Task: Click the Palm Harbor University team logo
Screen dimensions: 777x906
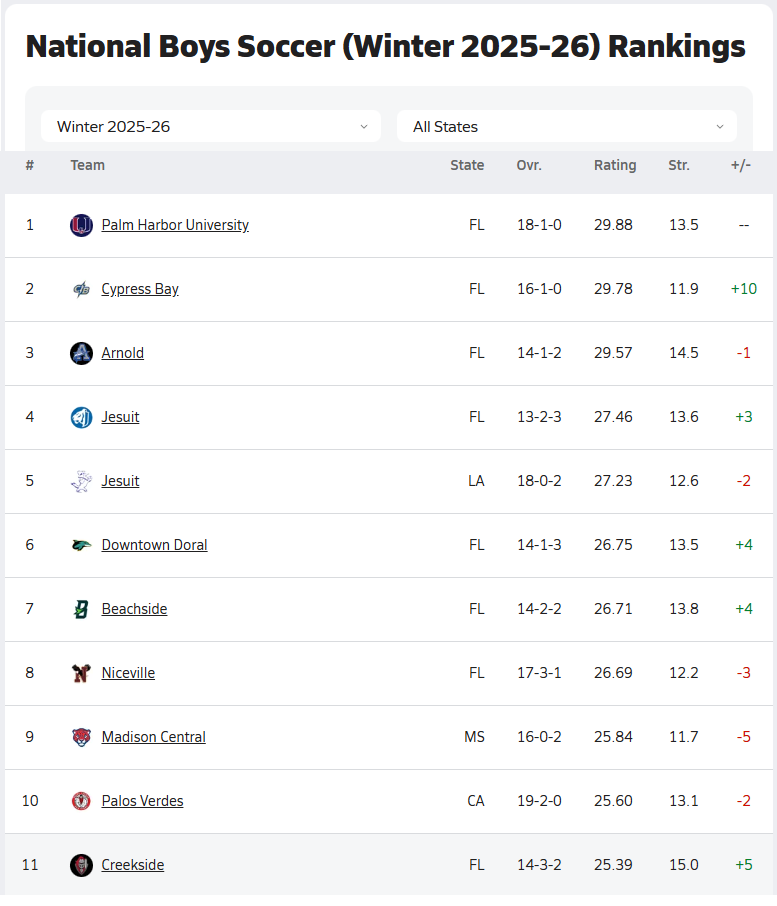Action: pos(81,225)
